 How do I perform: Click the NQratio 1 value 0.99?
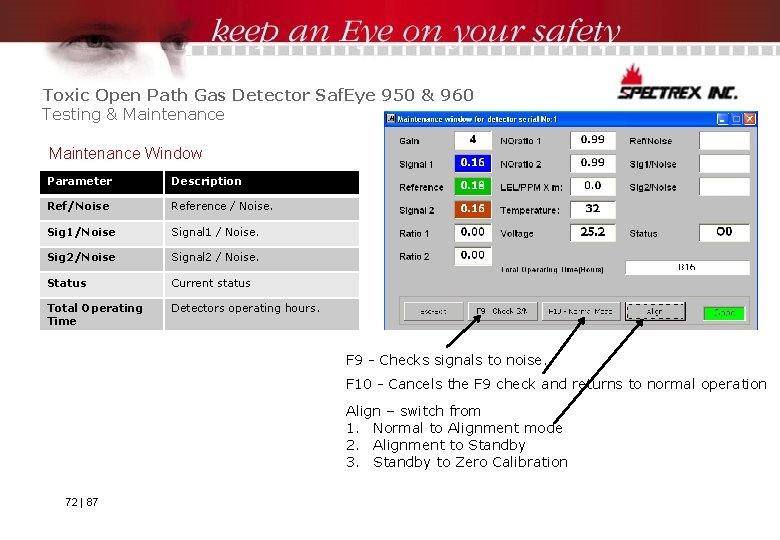point(592,140)
